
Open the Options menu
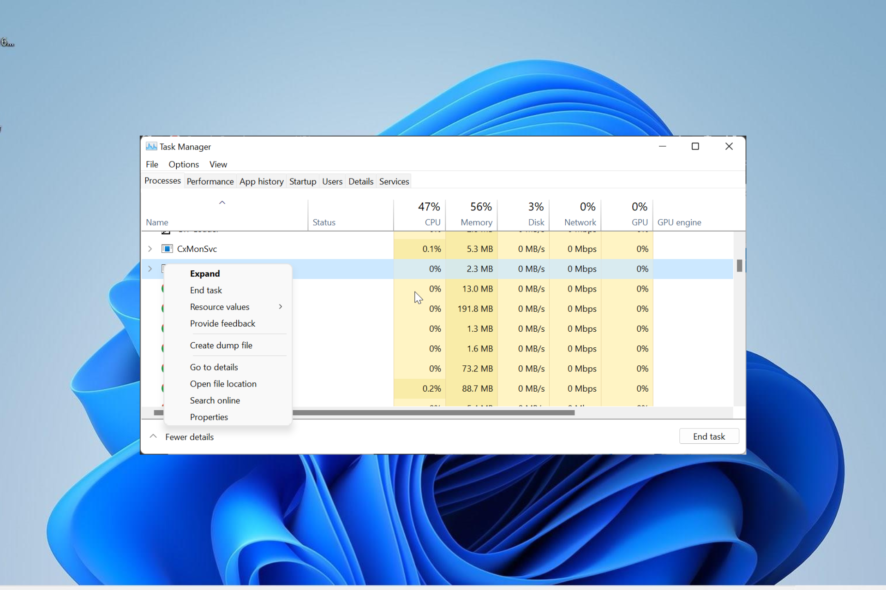(183, 164)
